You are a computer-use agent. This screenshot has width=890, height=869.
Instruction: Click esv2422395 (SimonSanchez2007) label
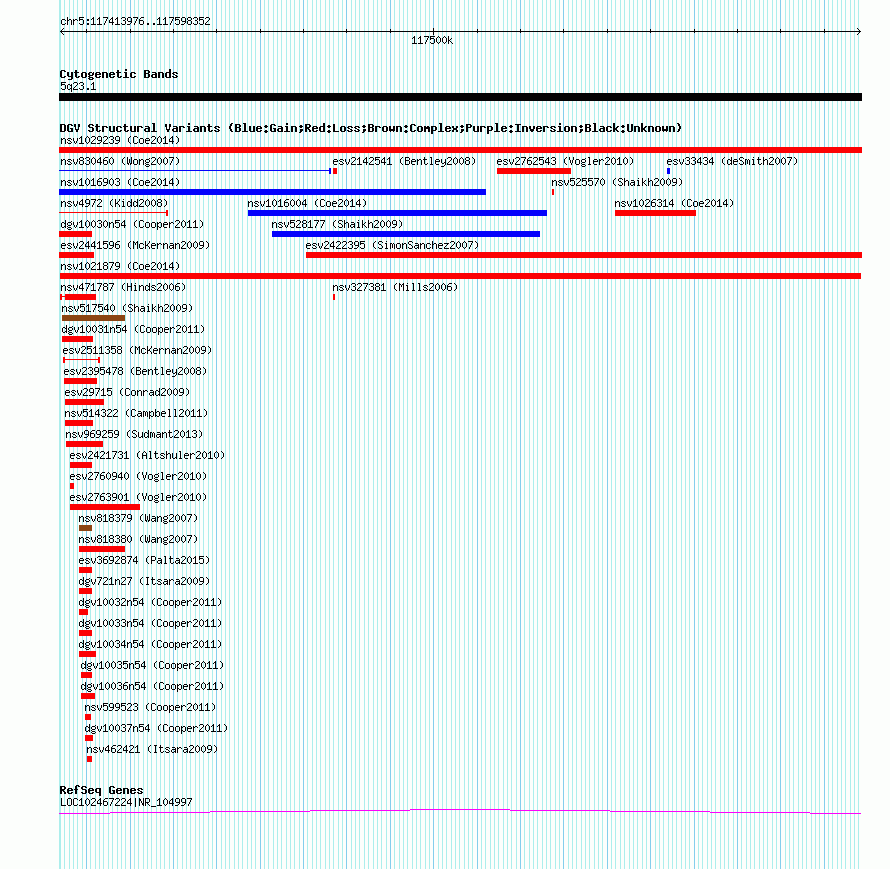pyautogui.click(x=392, y=245)
